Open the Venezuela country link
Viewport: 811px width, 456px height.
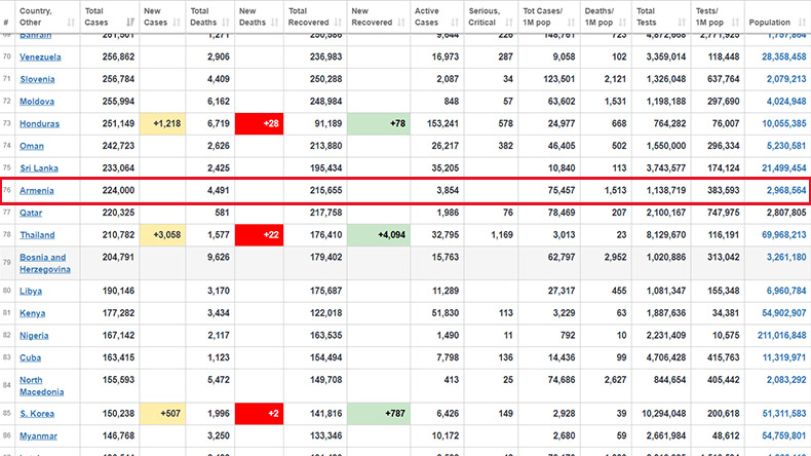[x=40, y=57]
